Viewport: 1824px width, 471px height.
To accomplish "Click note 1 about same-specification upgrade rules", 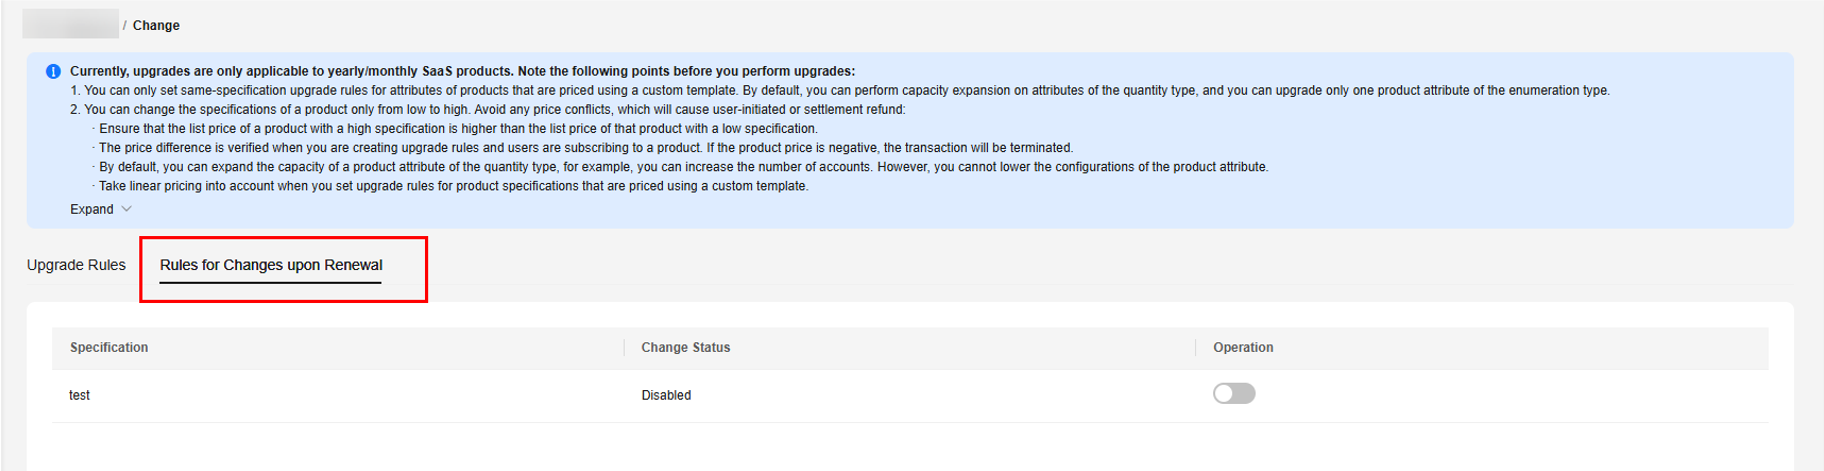I will 840,90.
